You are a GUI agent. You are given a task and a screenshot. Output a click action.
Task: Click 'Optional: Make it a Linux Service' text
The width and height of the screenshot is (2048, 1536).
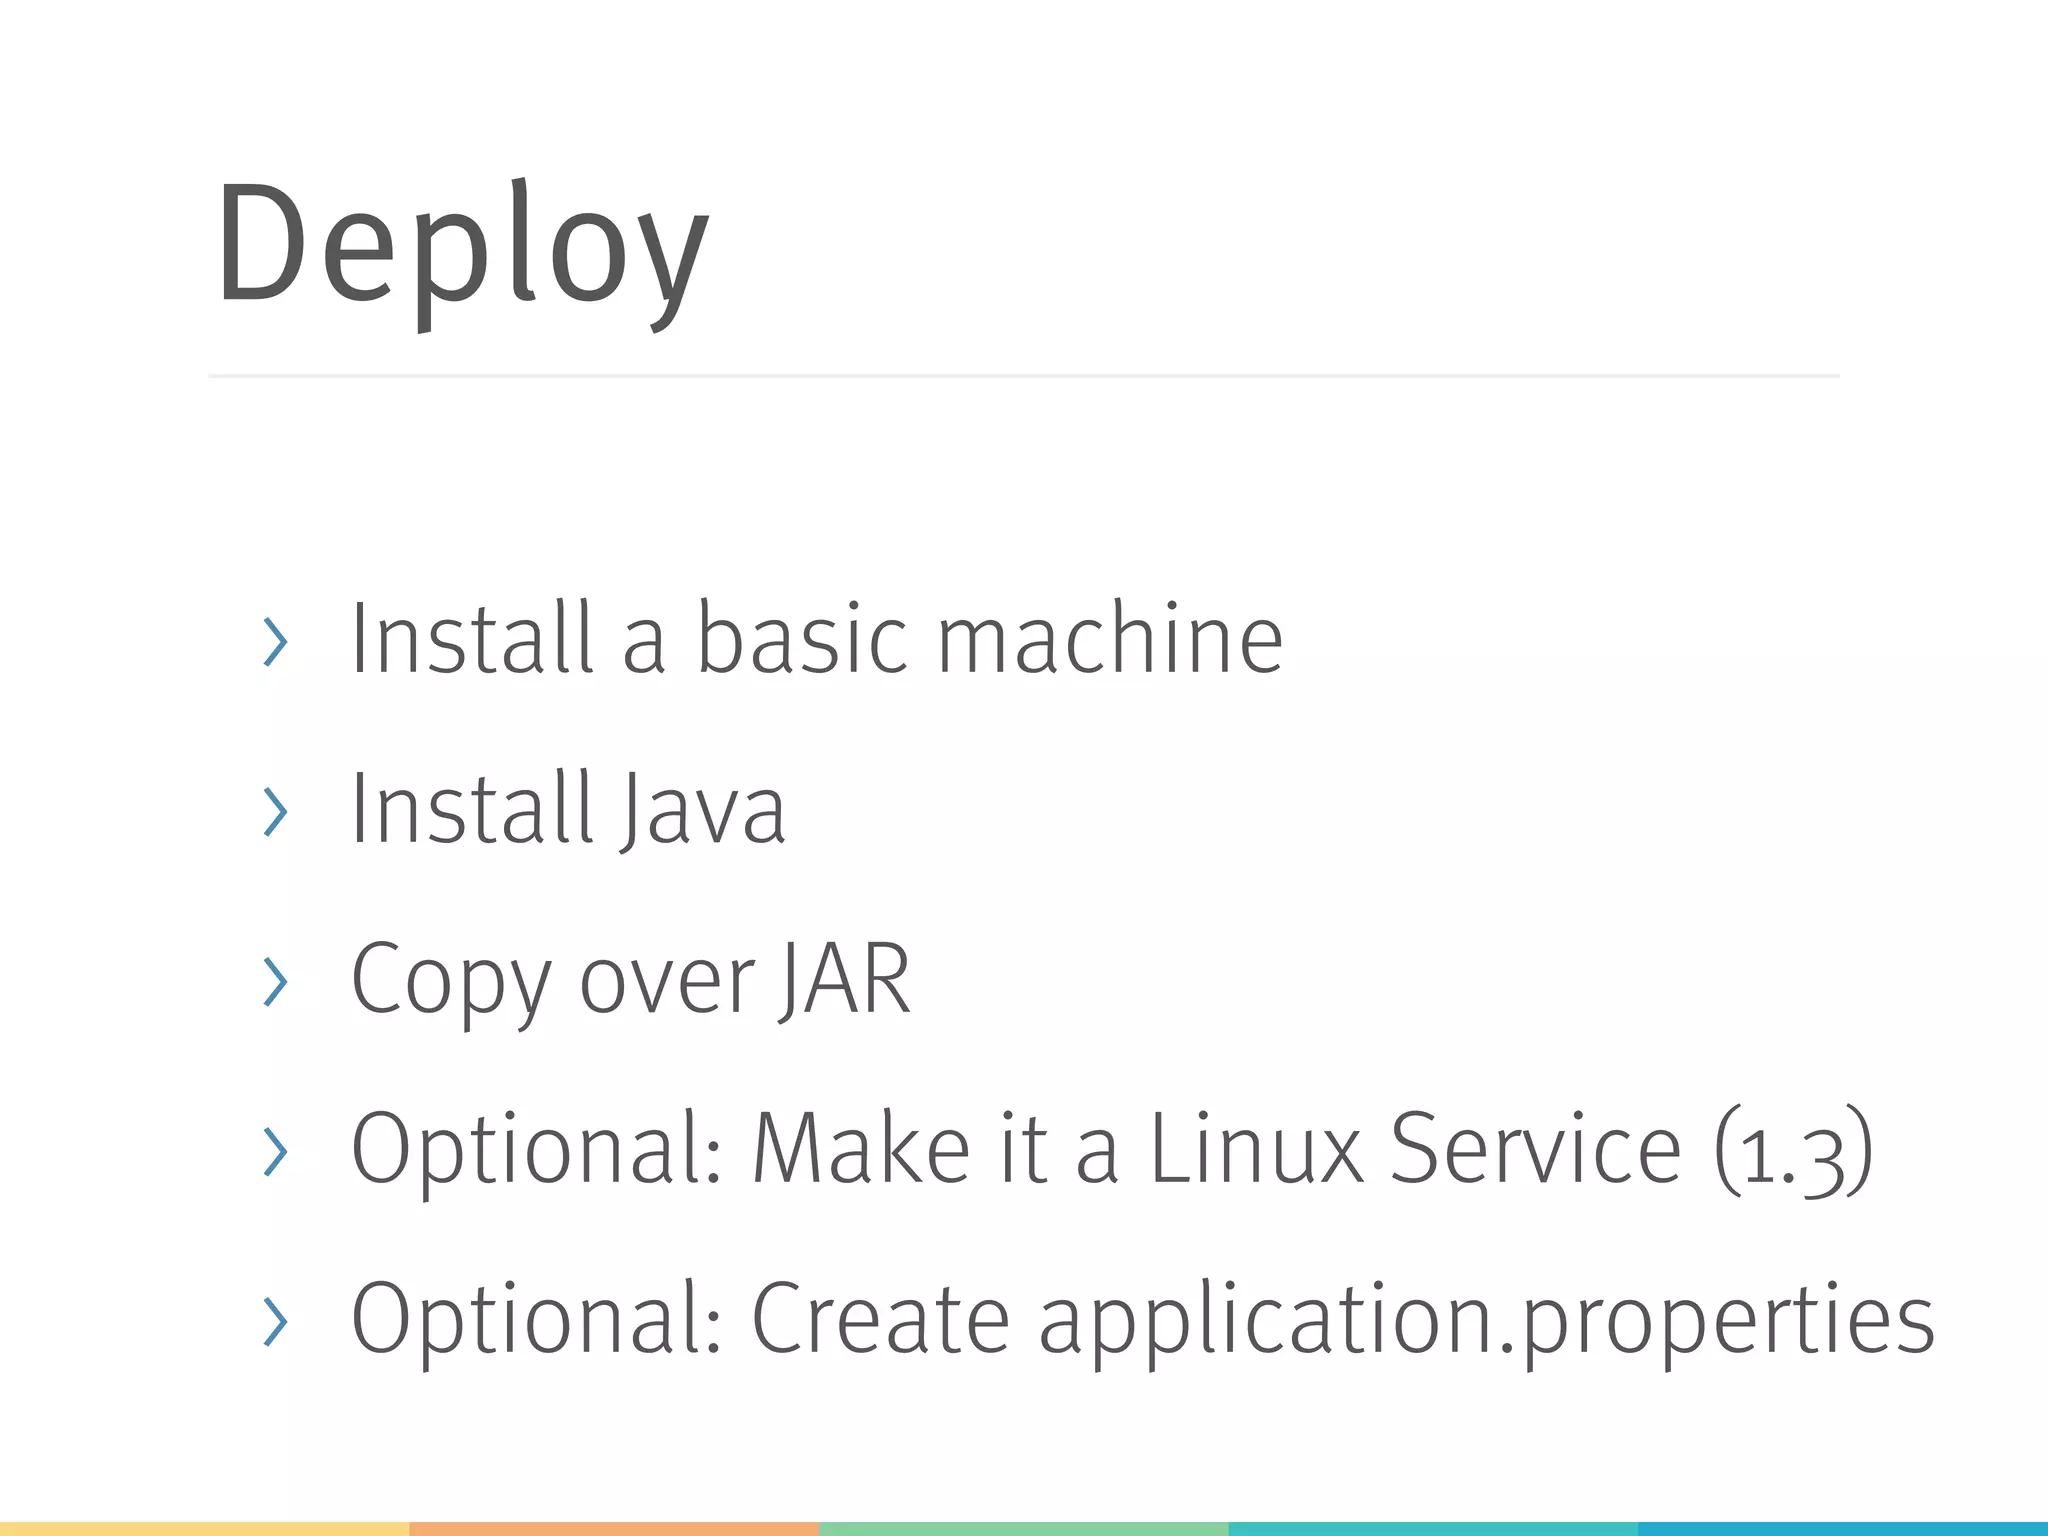point(1015,1149)
